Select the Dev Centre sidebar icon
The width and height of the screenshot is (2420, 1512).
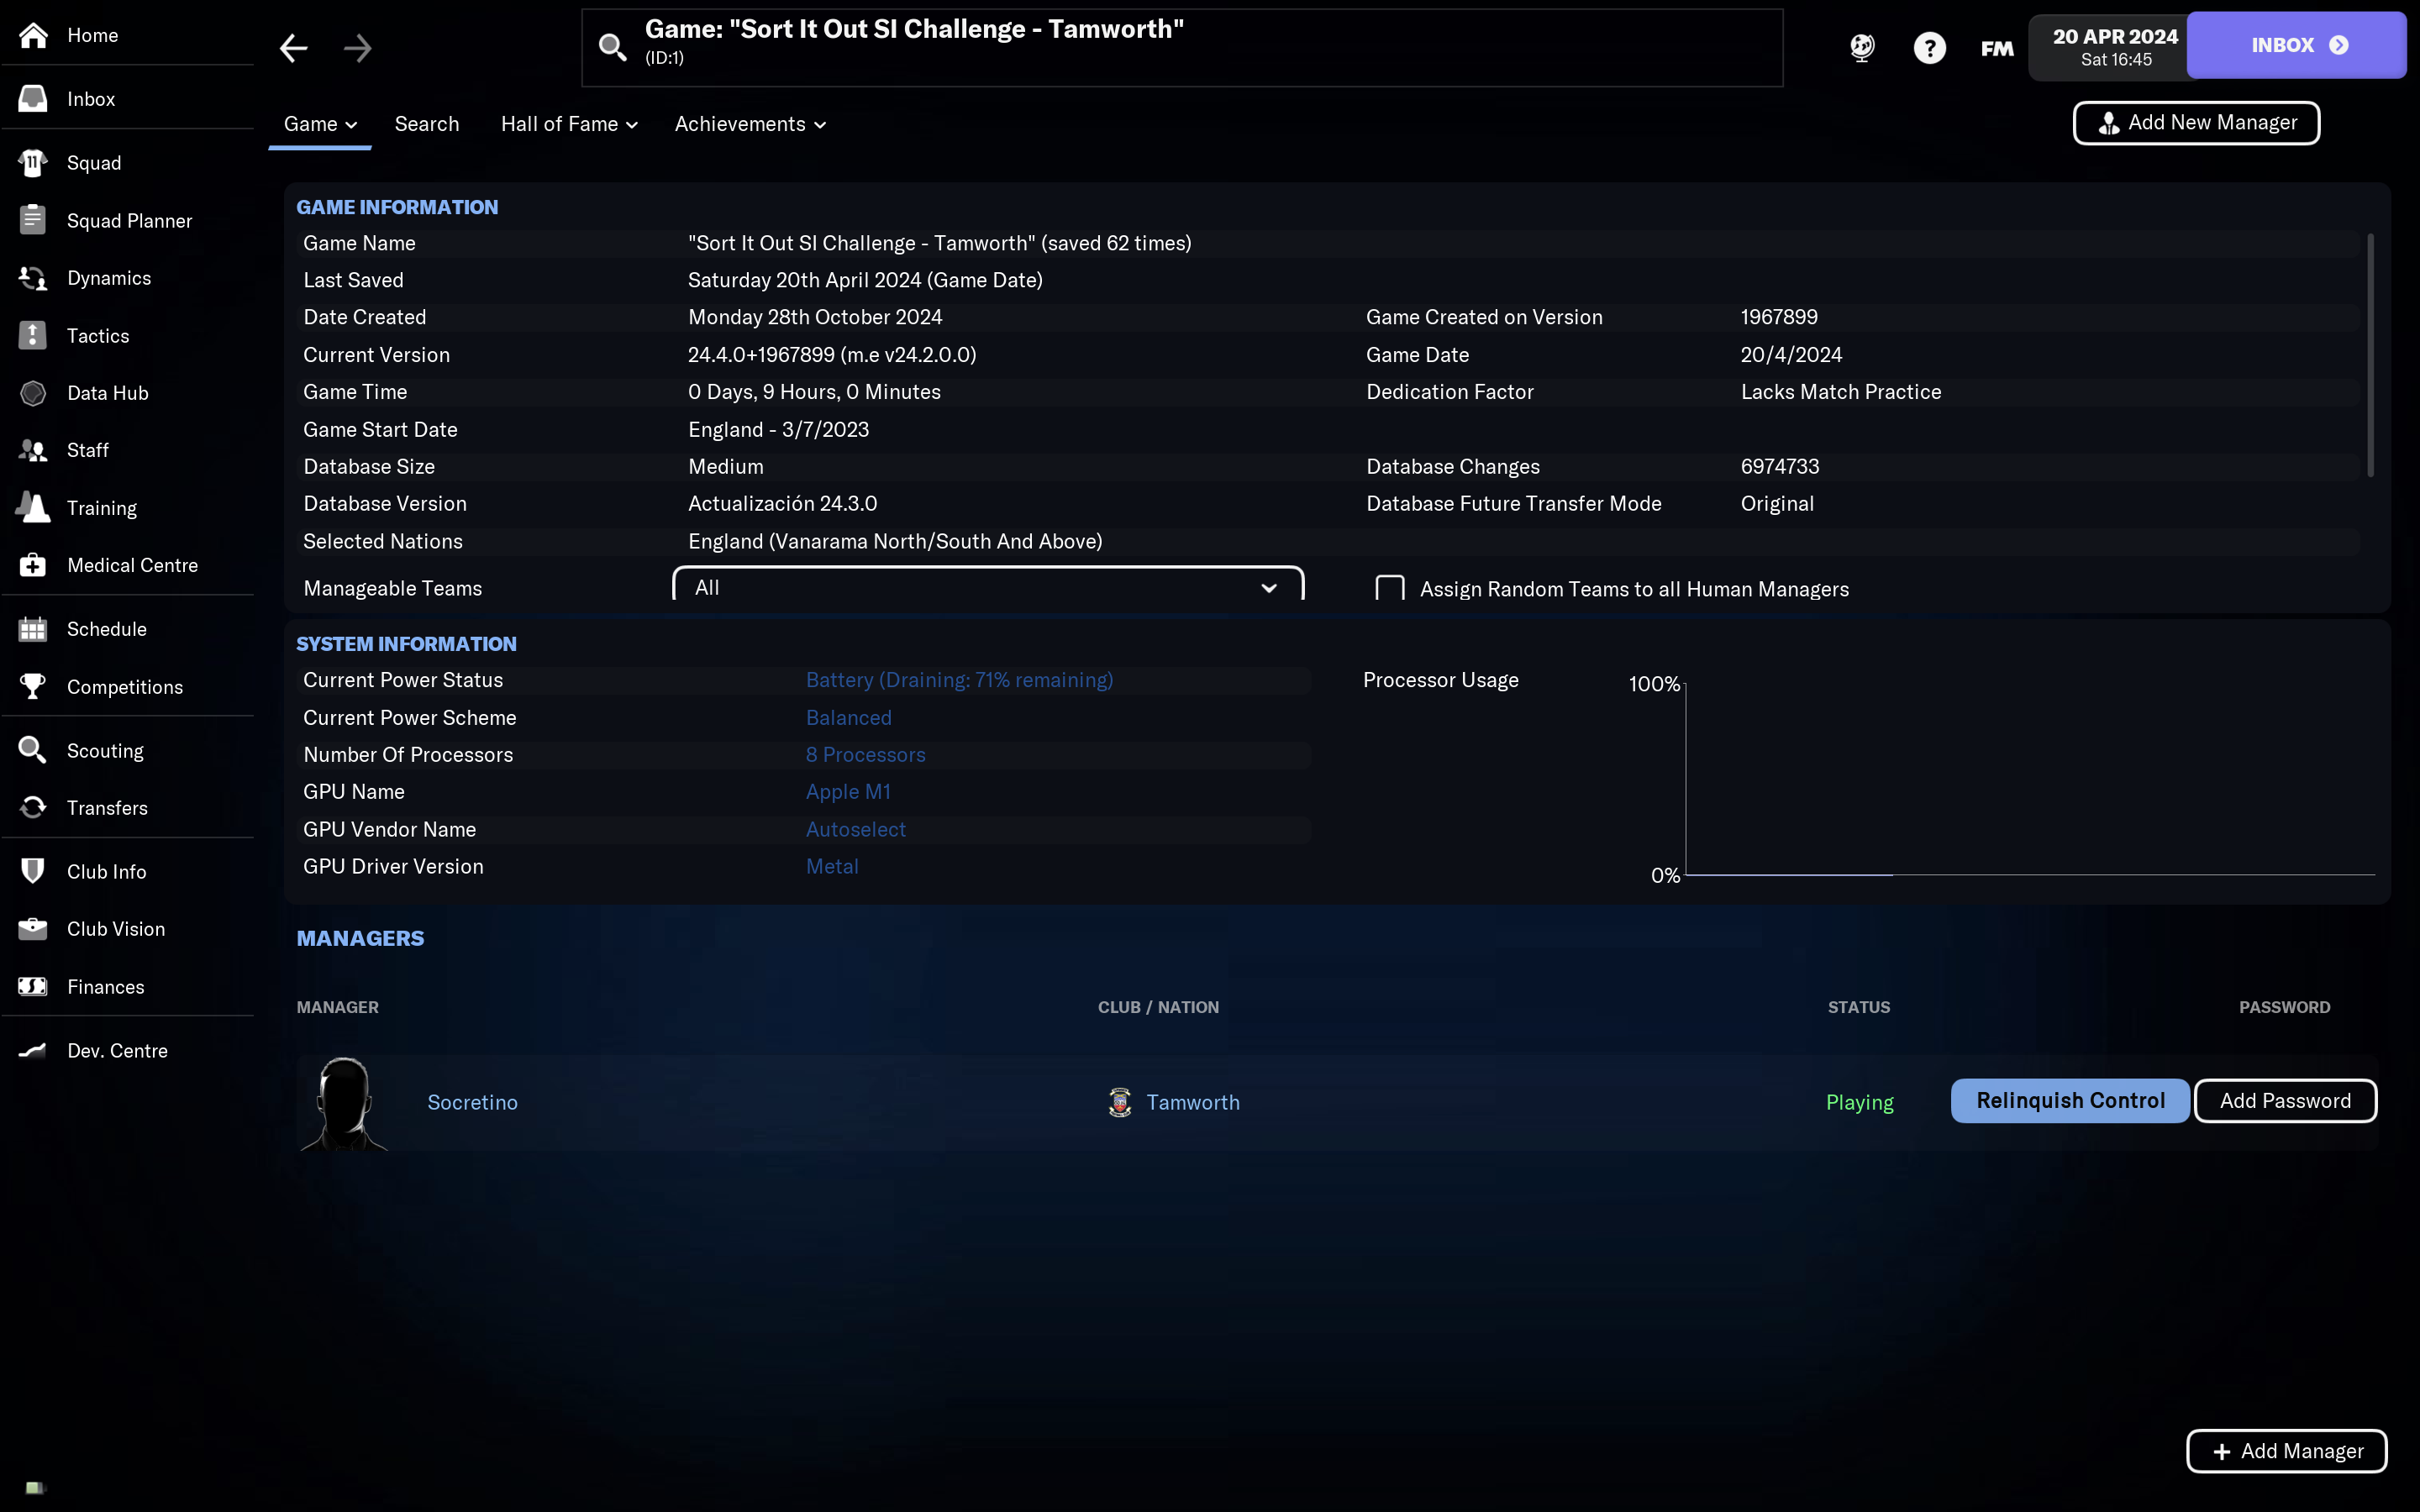(31, 1048)
